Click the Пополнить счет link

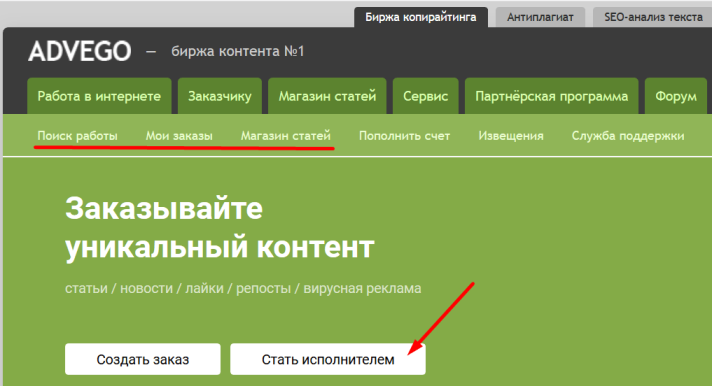[x=405, y=136]
